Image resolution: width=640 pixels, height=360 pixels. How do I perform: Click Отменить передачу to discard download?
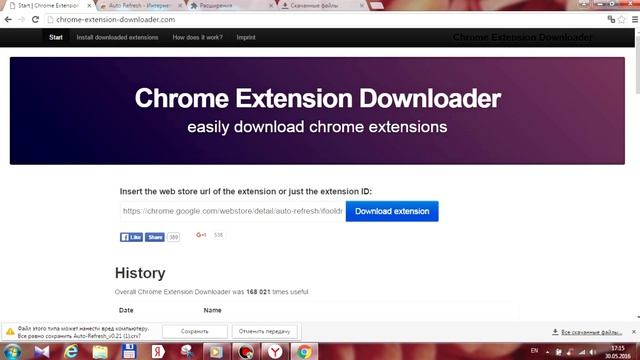[x=264, y=331]
